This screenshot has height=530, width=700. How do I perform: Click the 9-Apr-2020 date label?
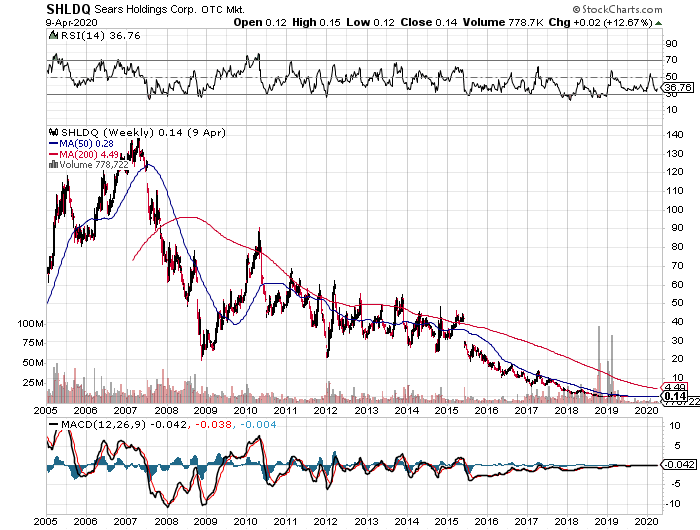(71, 22)
